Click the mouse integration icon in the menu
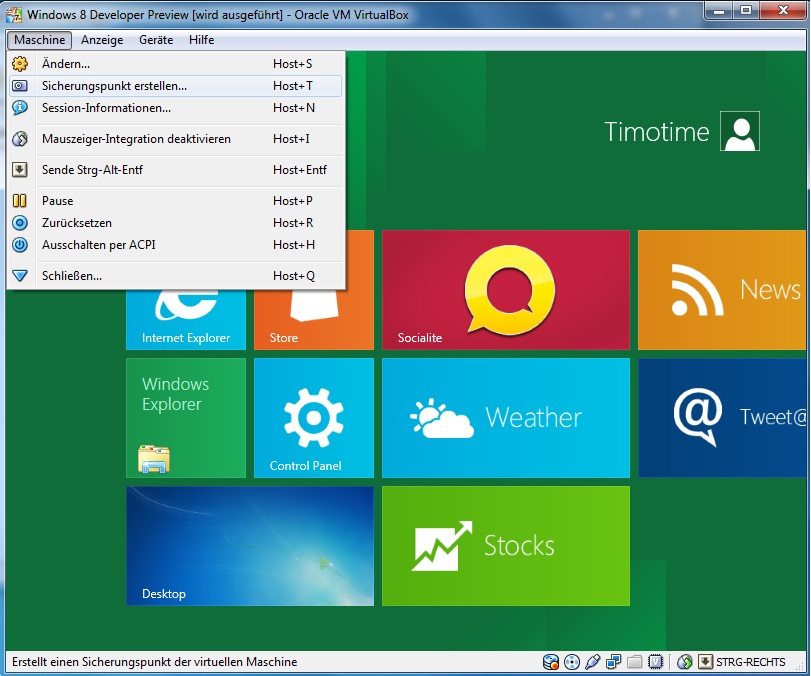This screenshot has width=811, height=676. click(20, 139)
